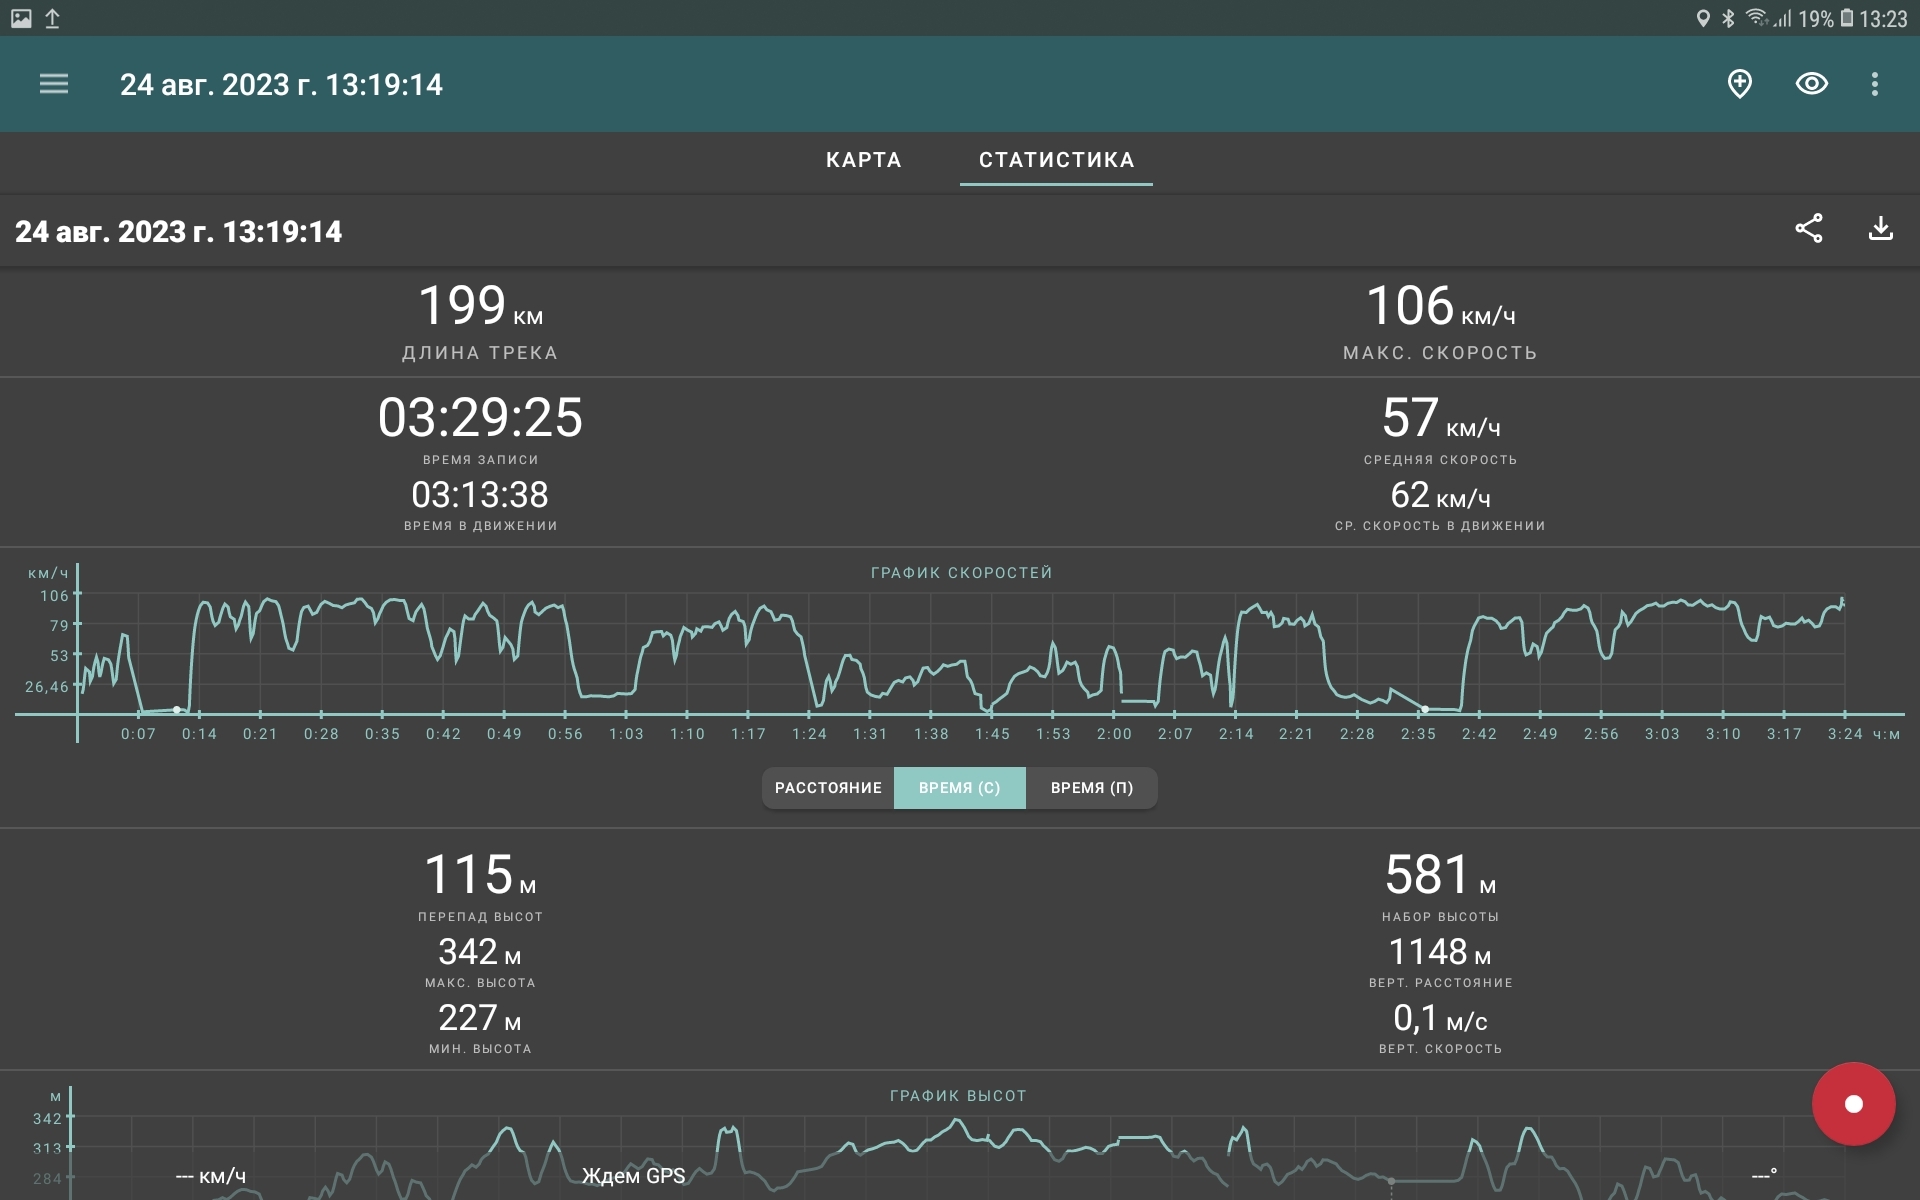Share the track via share icon
The image size is (1920, 1200).
tap(1808, 229)
